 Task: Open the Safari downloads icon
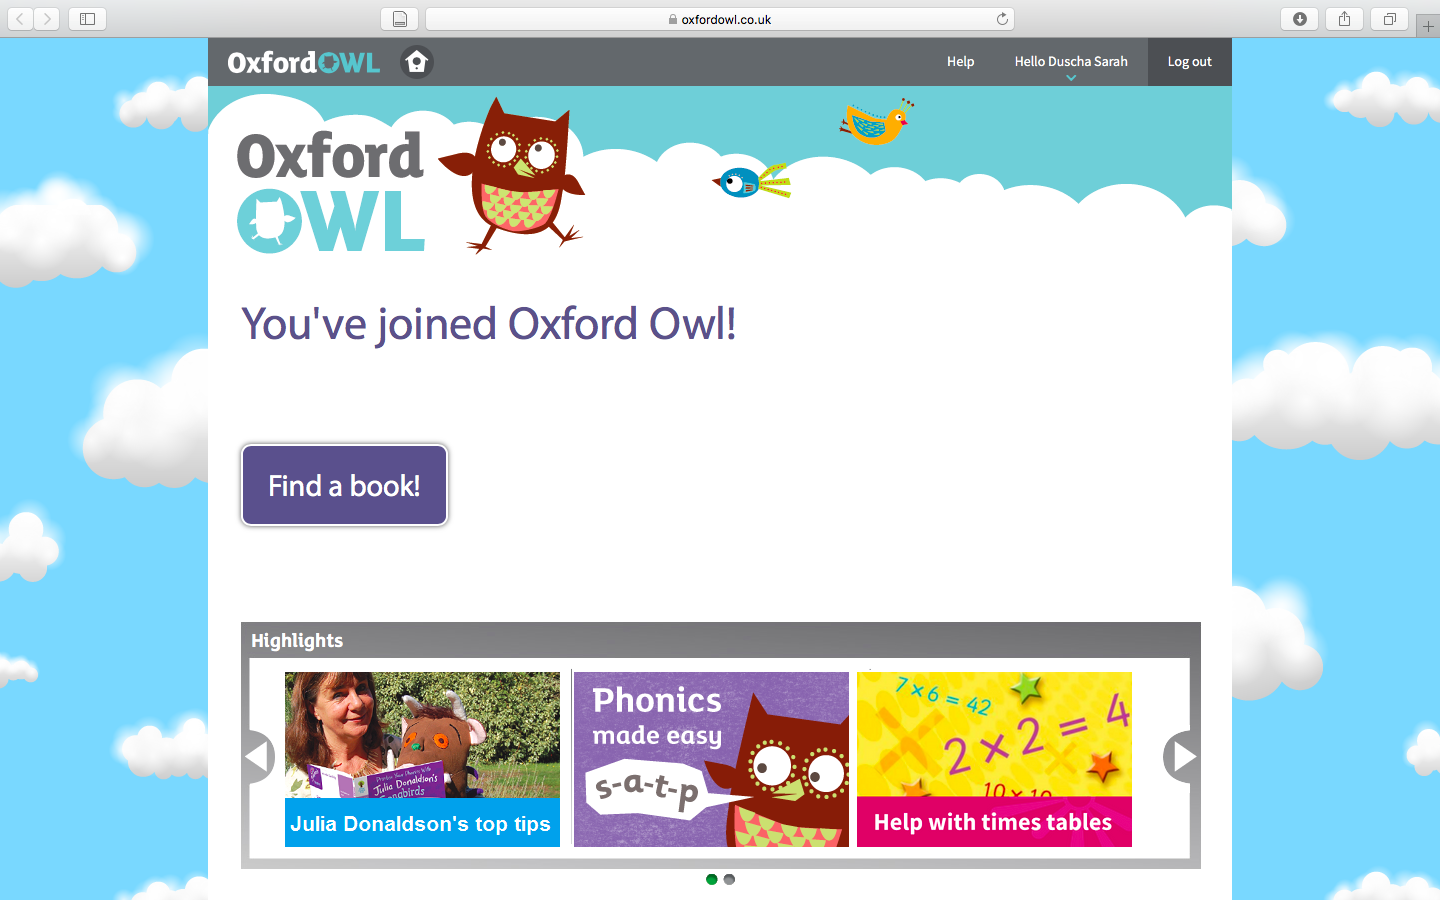1299,19
